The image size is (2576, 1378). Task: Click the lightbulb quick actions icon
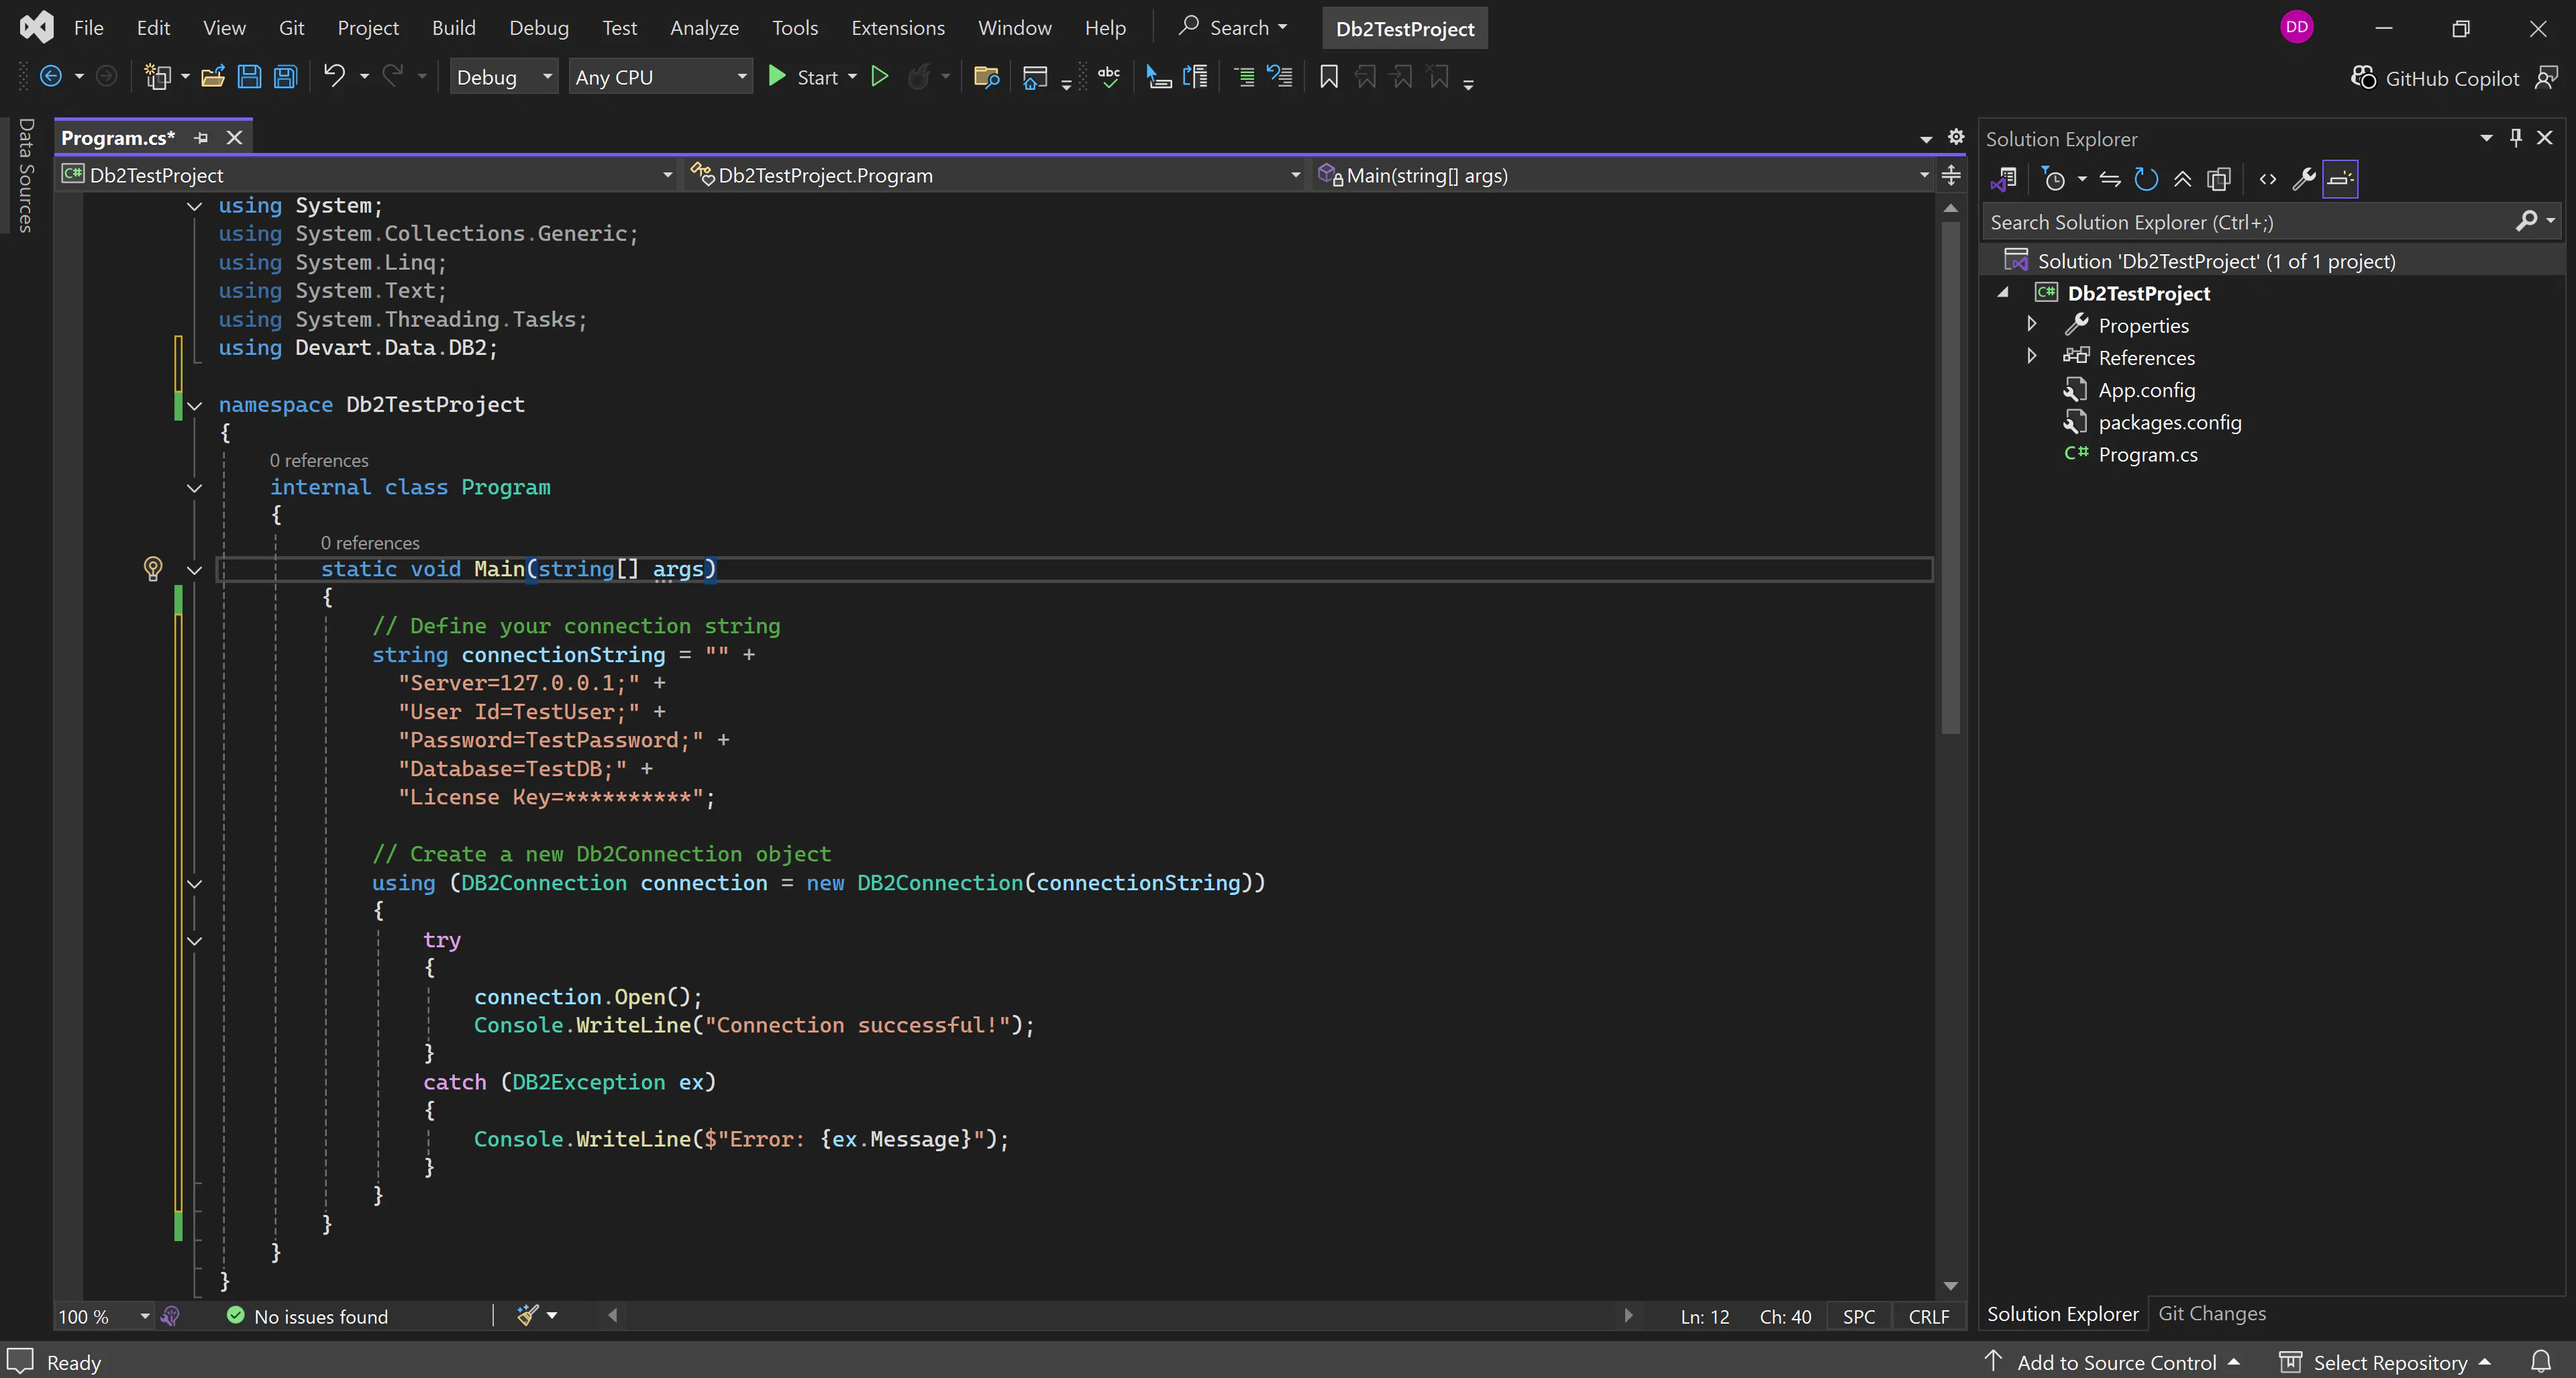click(x=153, y=569)
